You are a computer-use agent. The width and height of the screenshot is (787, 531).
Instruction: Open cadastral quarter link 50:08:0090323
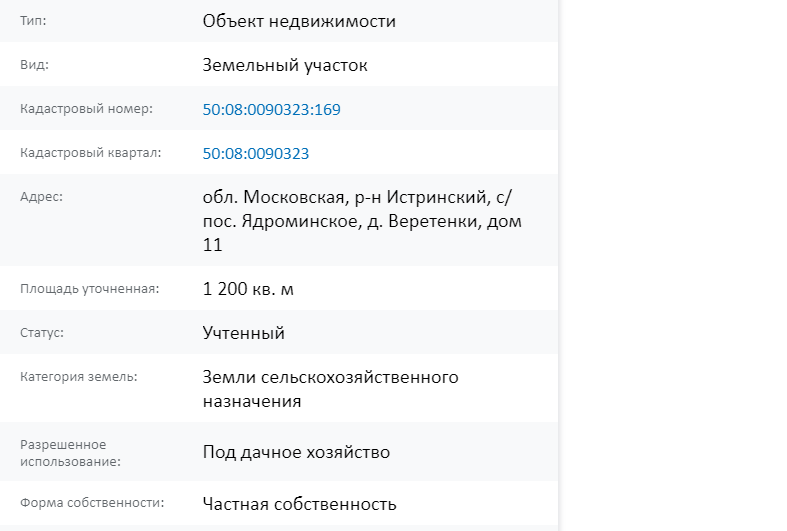[256, 154]
